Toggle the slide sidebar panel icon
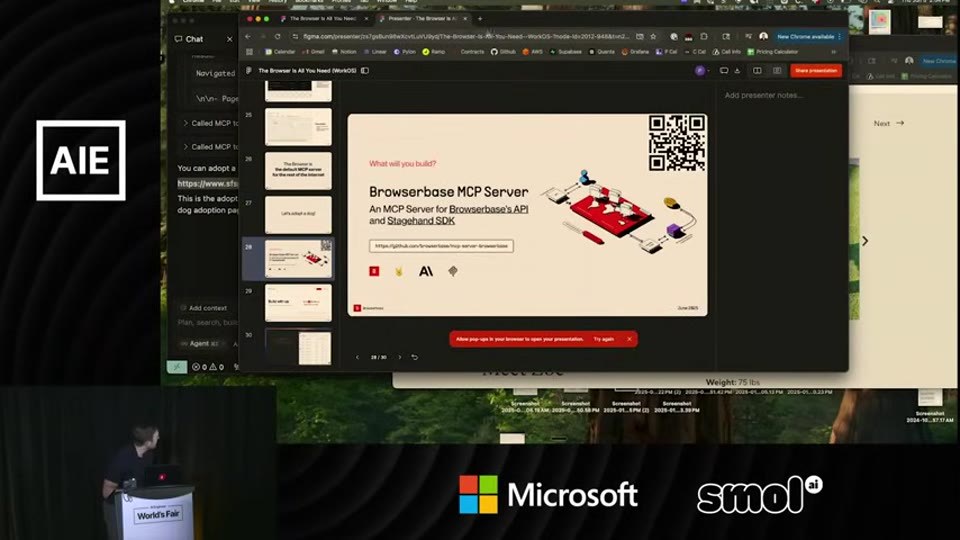This screenshot has width=960, height=540. pos(365,70)
